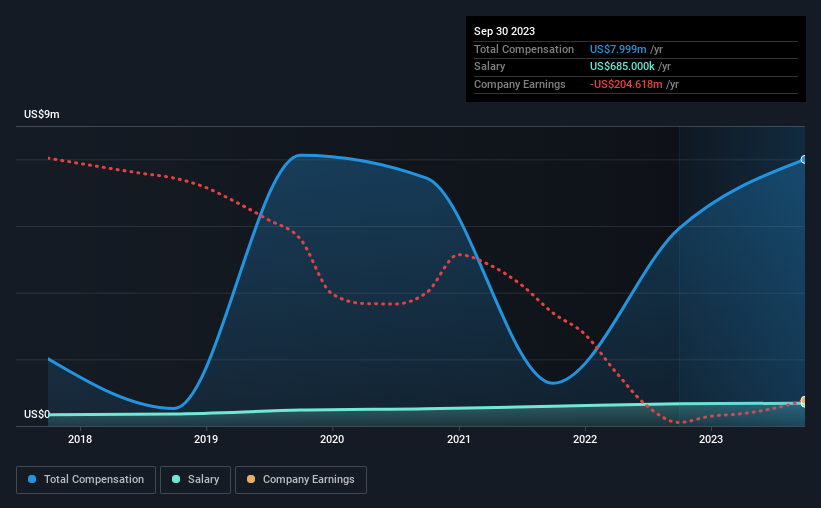Click the US$0 y-axis label

(x=37, y=414)
